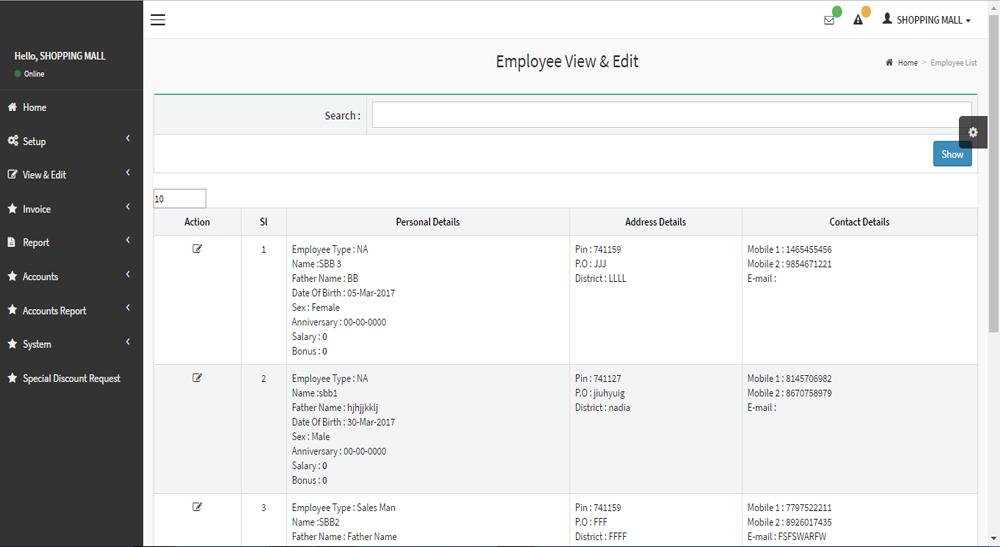
Task: Expand the Accounts menu chevron
Action: pos(128,274)
